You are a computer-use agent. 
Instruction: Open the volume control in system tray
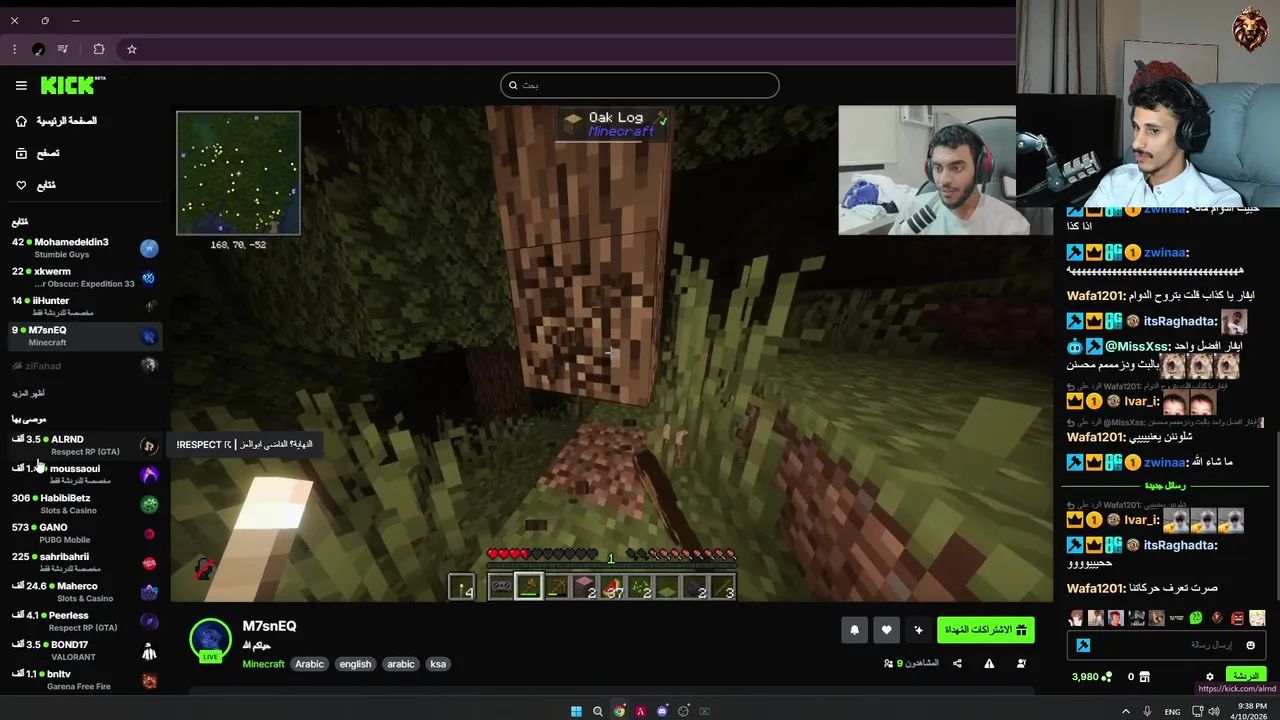[1214, 711]
